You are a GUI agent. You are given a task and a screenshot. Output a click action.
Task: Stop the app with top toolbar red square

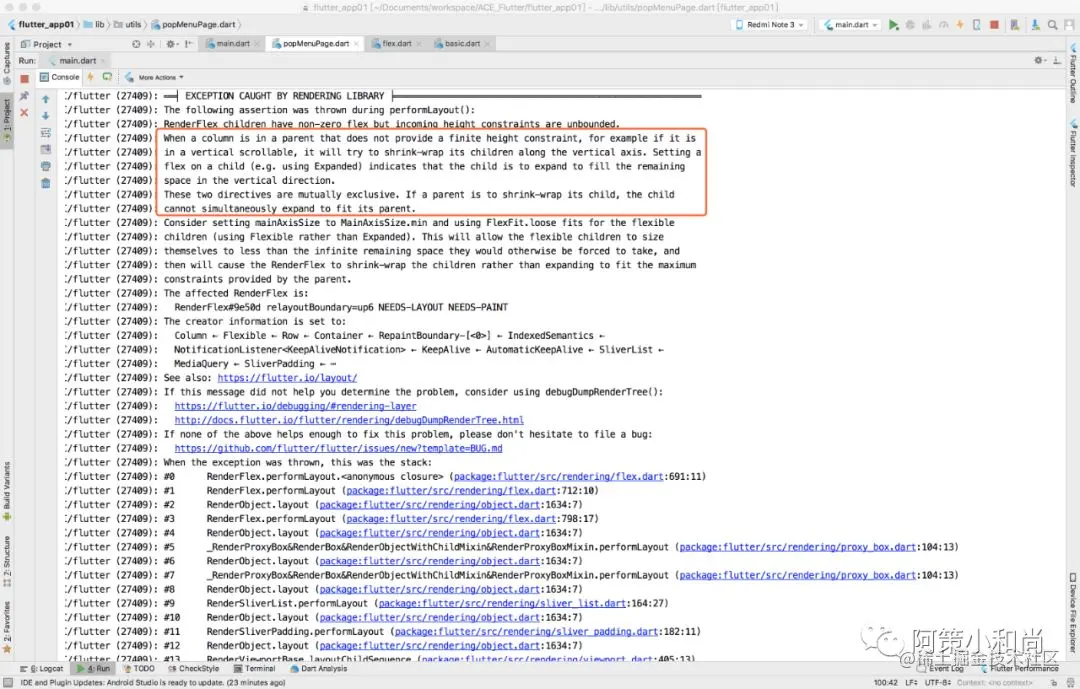point(994,25)
